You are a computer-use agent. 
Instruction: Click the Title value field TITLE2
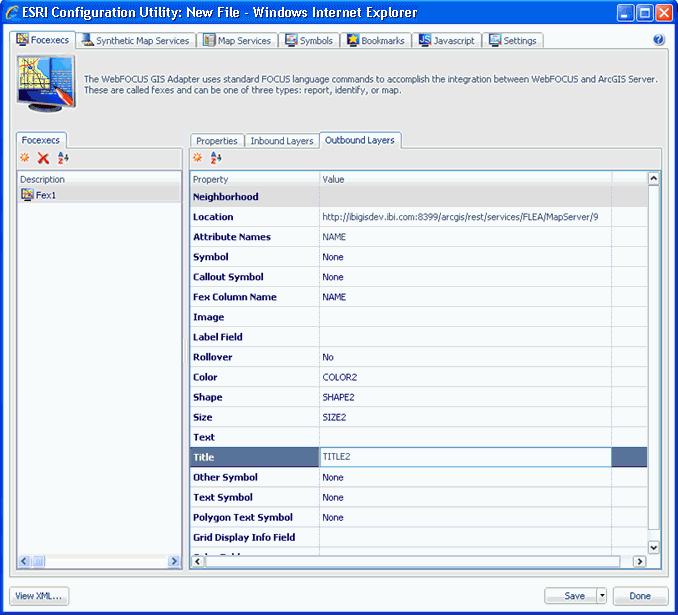(x=465, y=457)
